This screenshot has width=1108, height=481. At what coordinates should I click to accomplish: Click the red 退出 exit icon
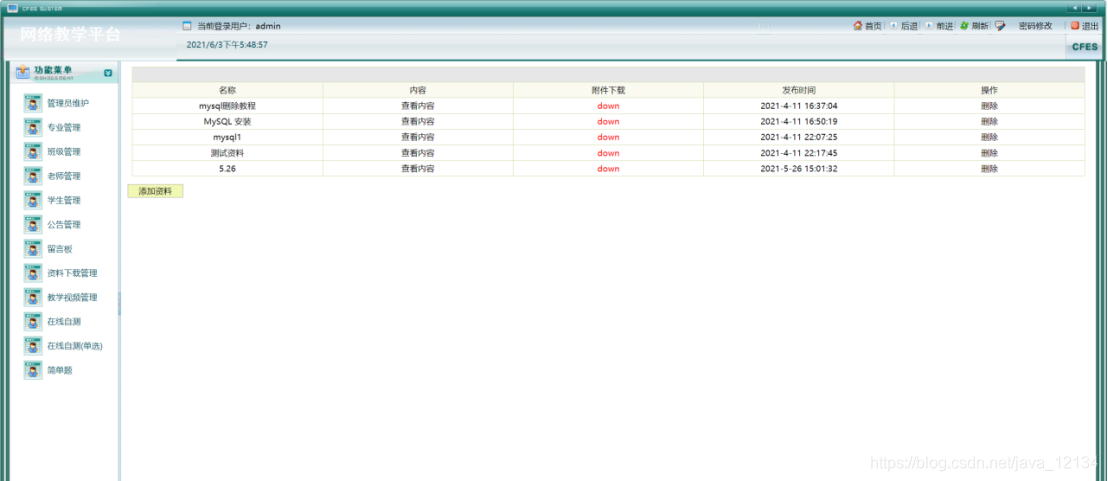coord(1075,25)
